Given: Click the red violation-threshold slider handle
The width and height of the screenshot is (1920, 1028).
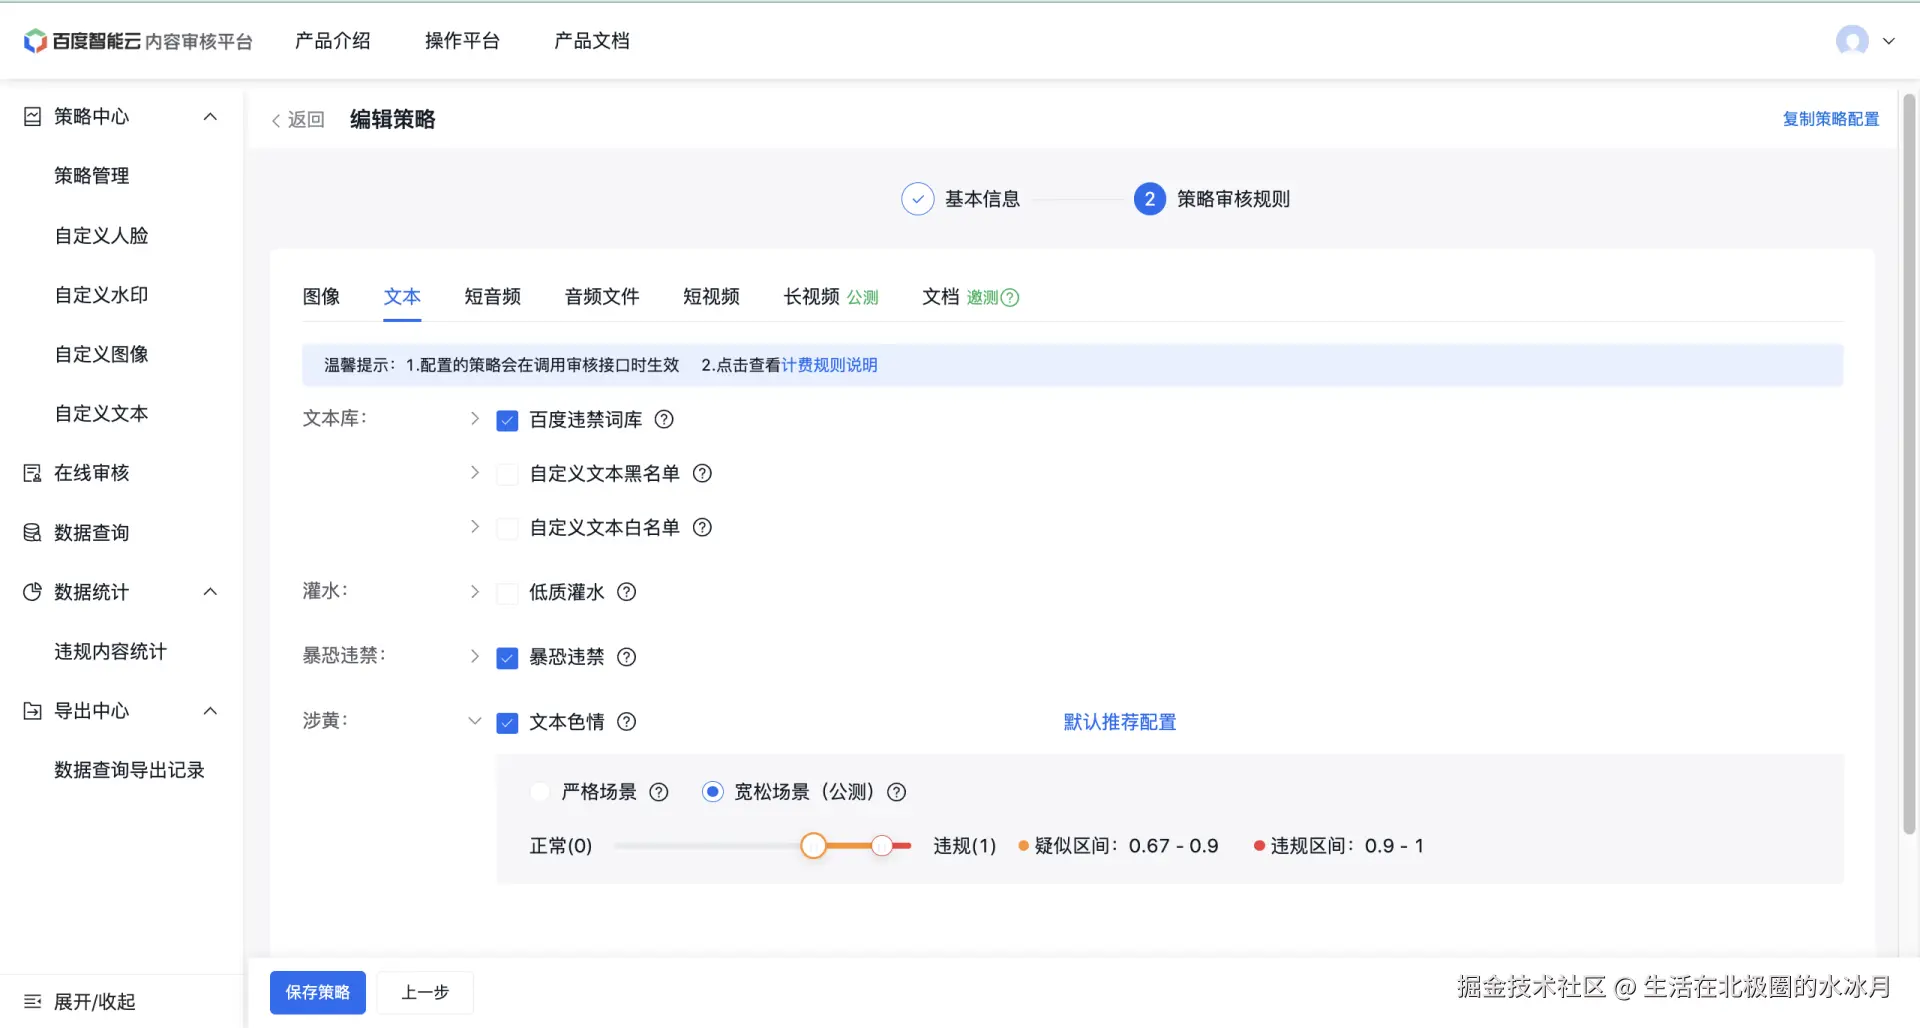Looking at the screenshot, I should (x=882, y=846).
